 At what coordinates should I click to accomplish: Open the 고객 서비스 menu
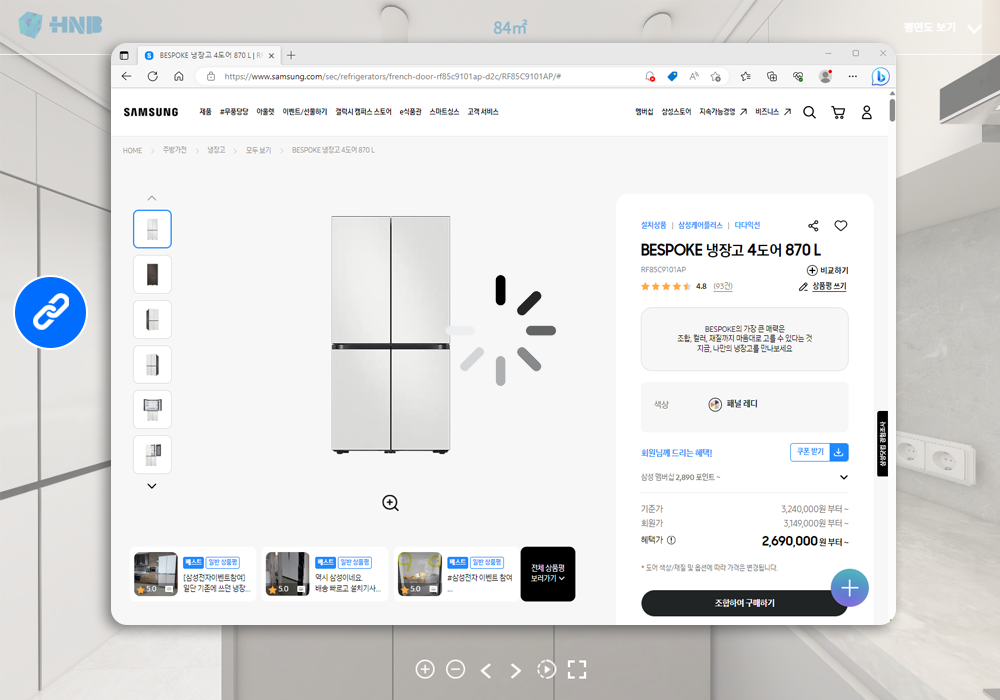483,112
